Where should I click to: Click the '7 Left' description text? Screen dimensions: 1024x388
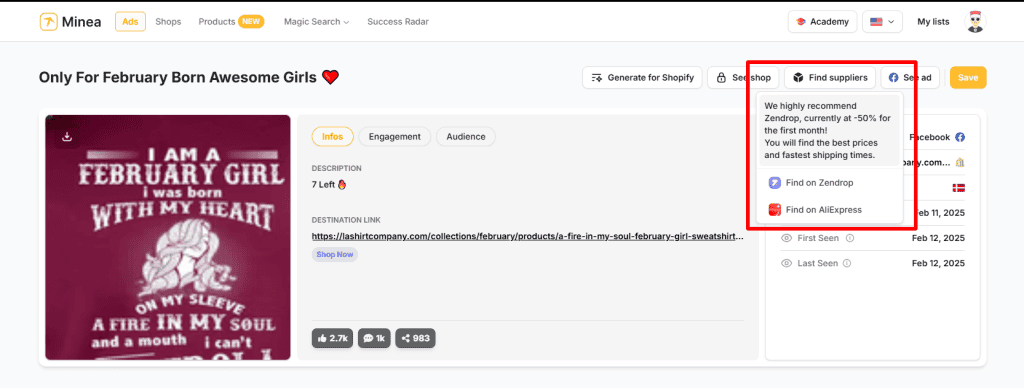(329, 185)
